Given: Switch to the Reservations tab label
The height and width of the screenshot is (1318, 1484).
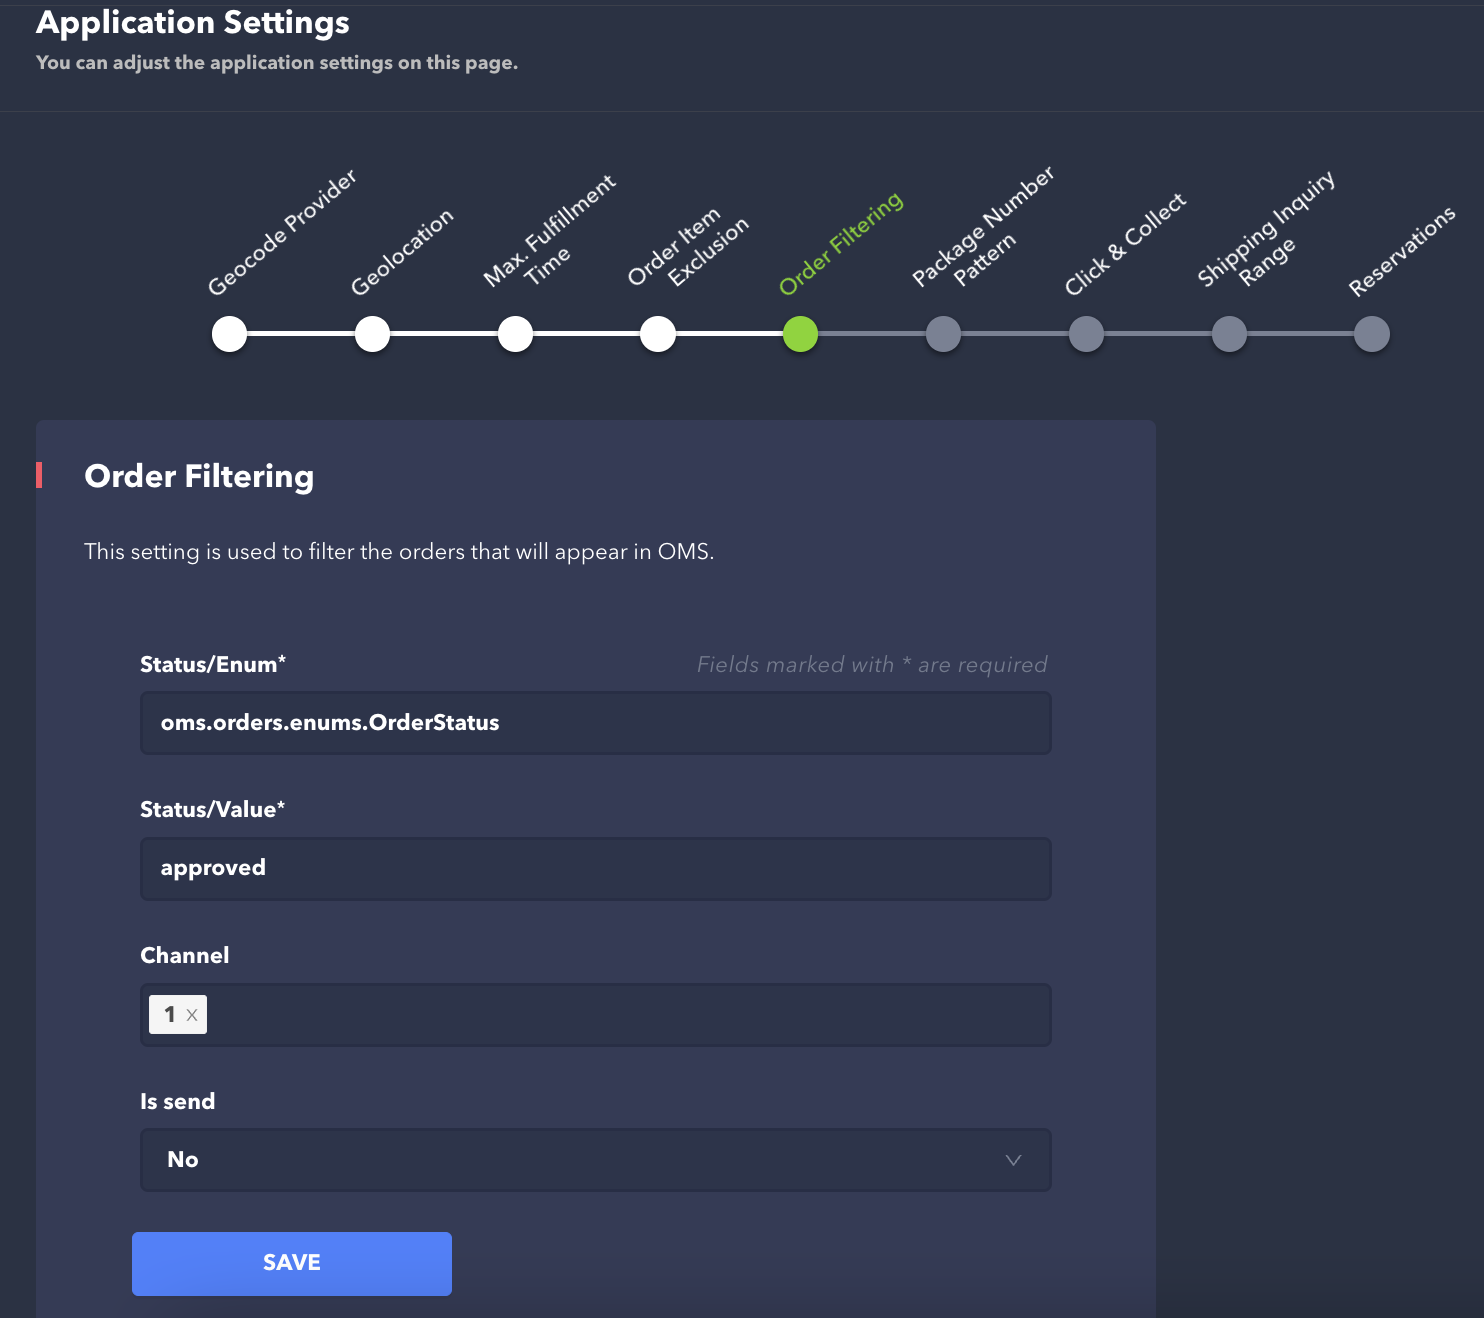Looking at the screenshot, I should point(1402,252).
